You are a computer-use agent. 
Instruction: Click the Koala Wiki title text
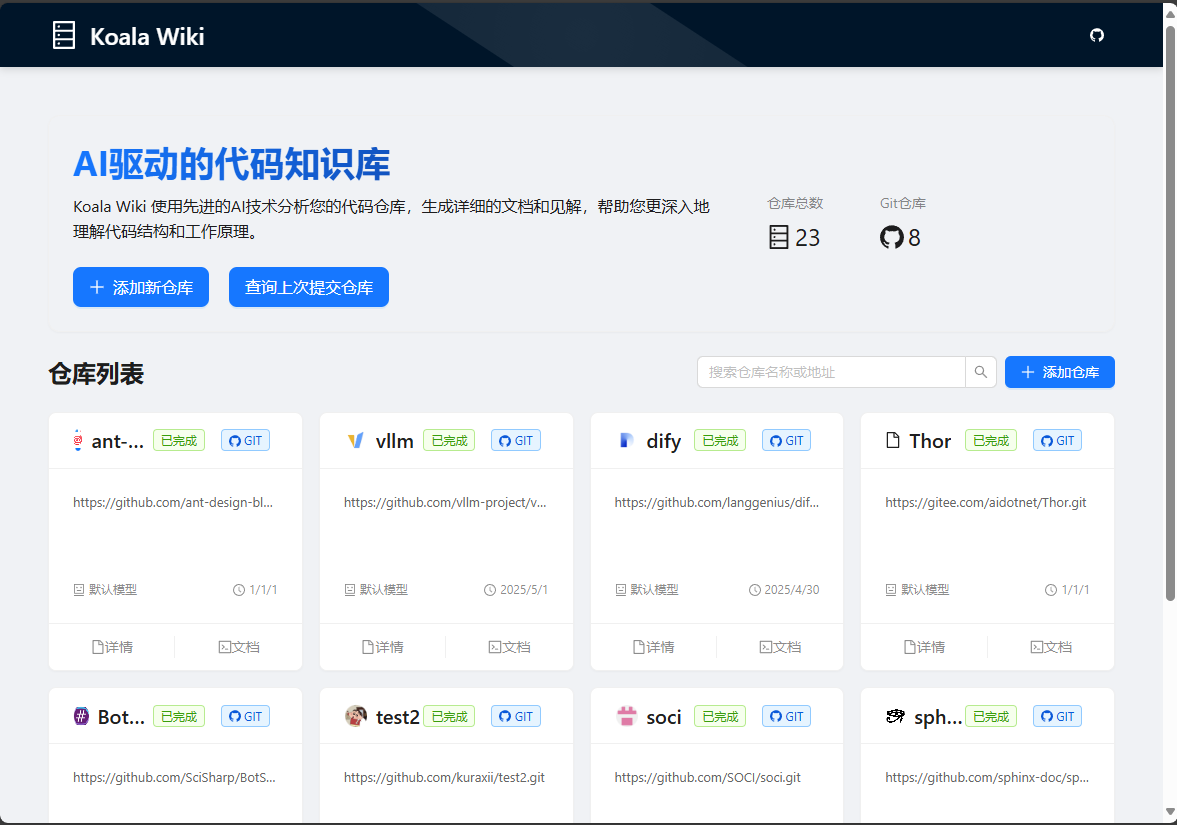[x=147, y=36]
